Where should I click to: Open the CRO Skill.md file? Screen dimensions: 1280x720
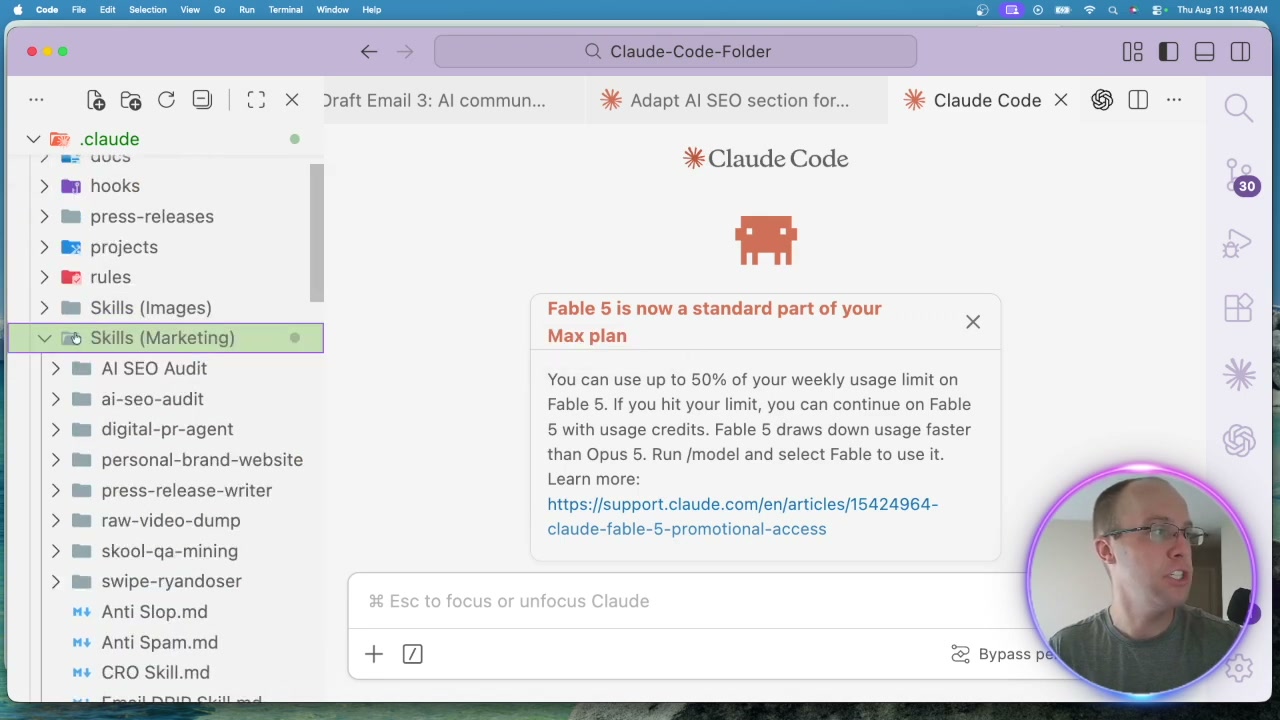[155, 673]
